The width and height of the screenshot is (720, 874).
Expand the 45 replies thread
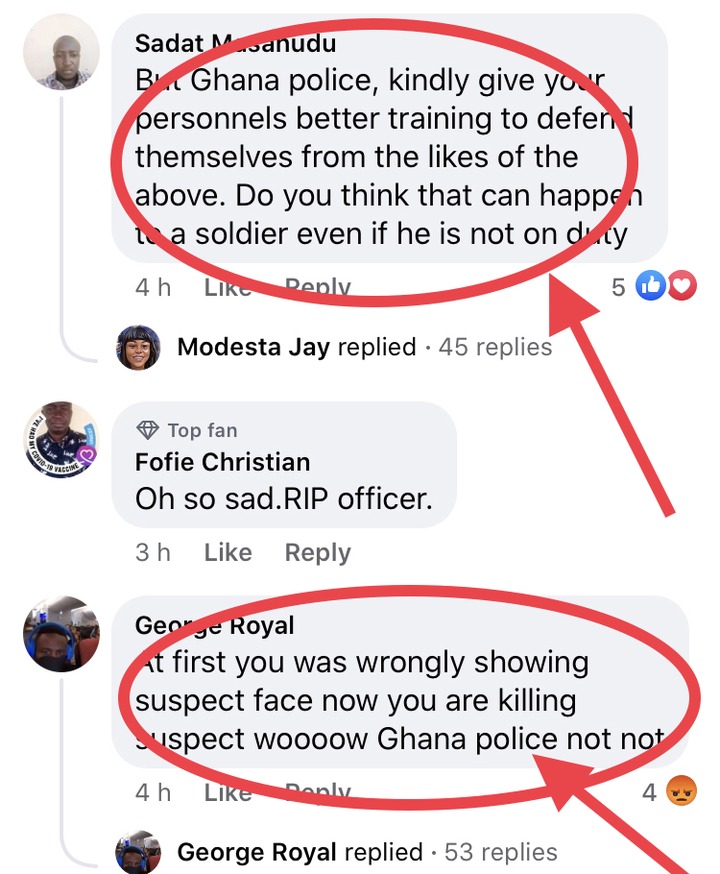(x=495, y=347)
